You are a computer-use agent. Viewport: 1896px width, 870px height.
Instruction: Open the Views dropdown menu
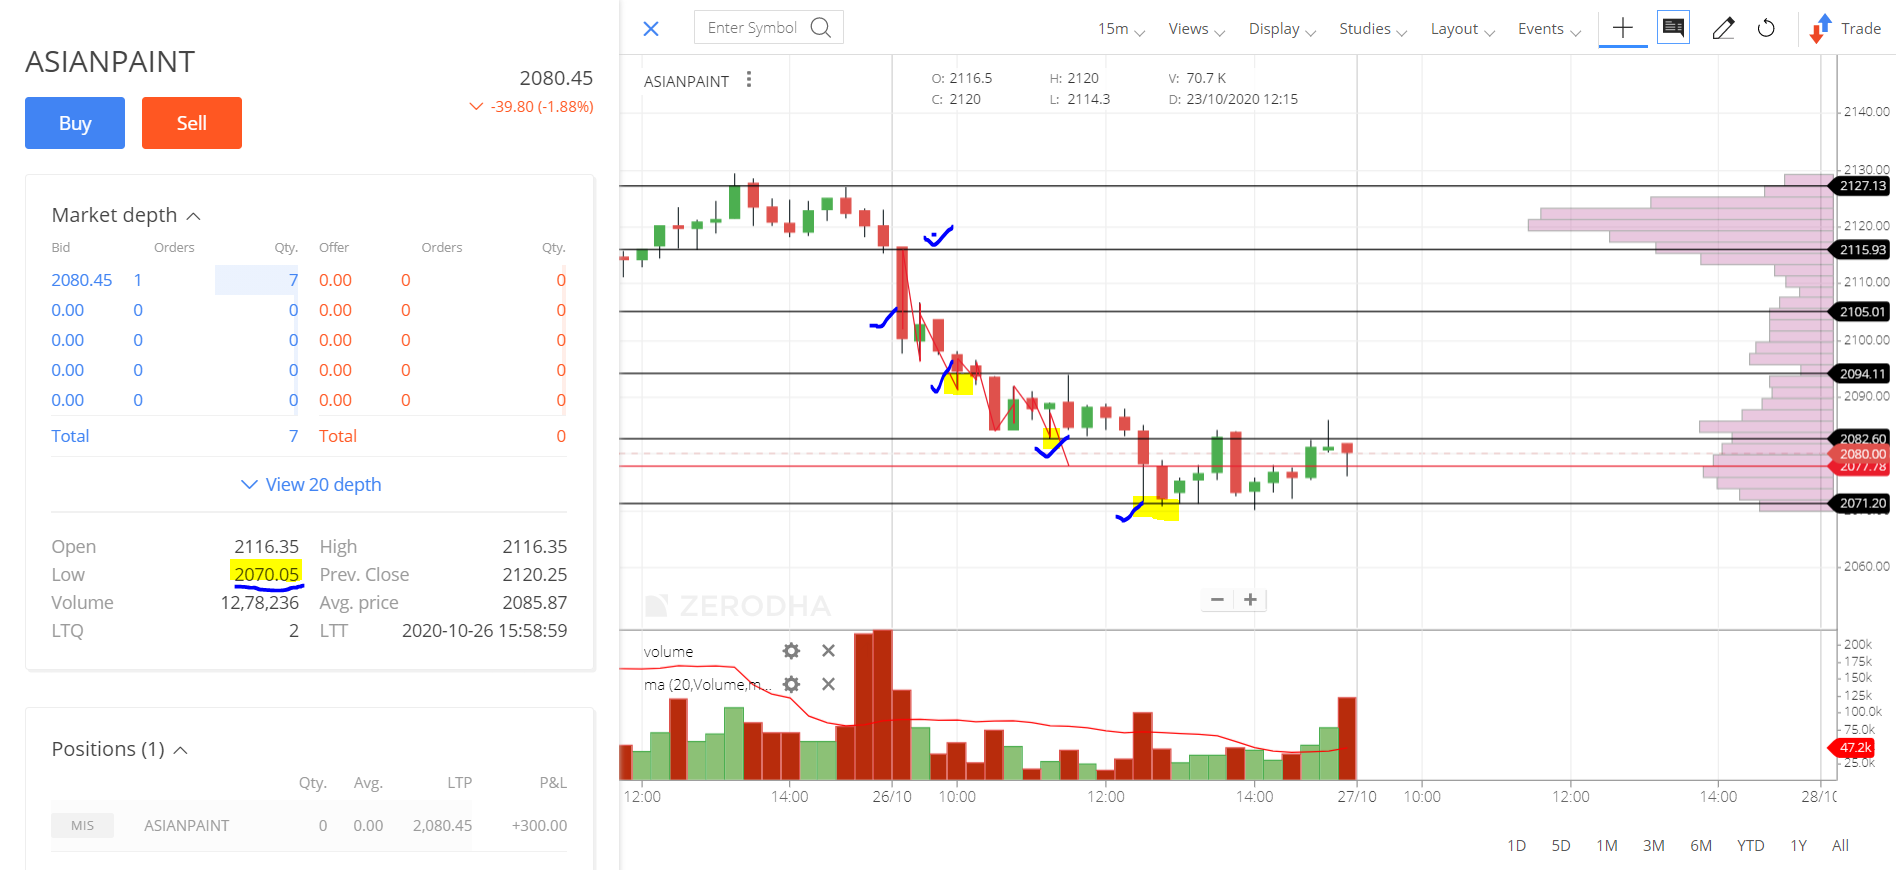point(1197,29)
